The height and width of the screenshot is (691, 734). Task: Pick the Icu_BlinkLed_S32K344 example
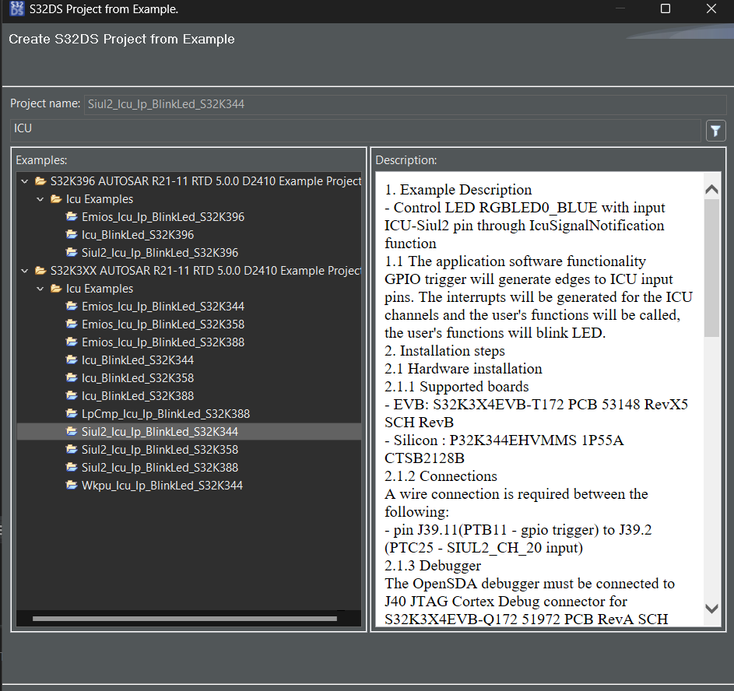pyautogui.click(x=138, y=360)
